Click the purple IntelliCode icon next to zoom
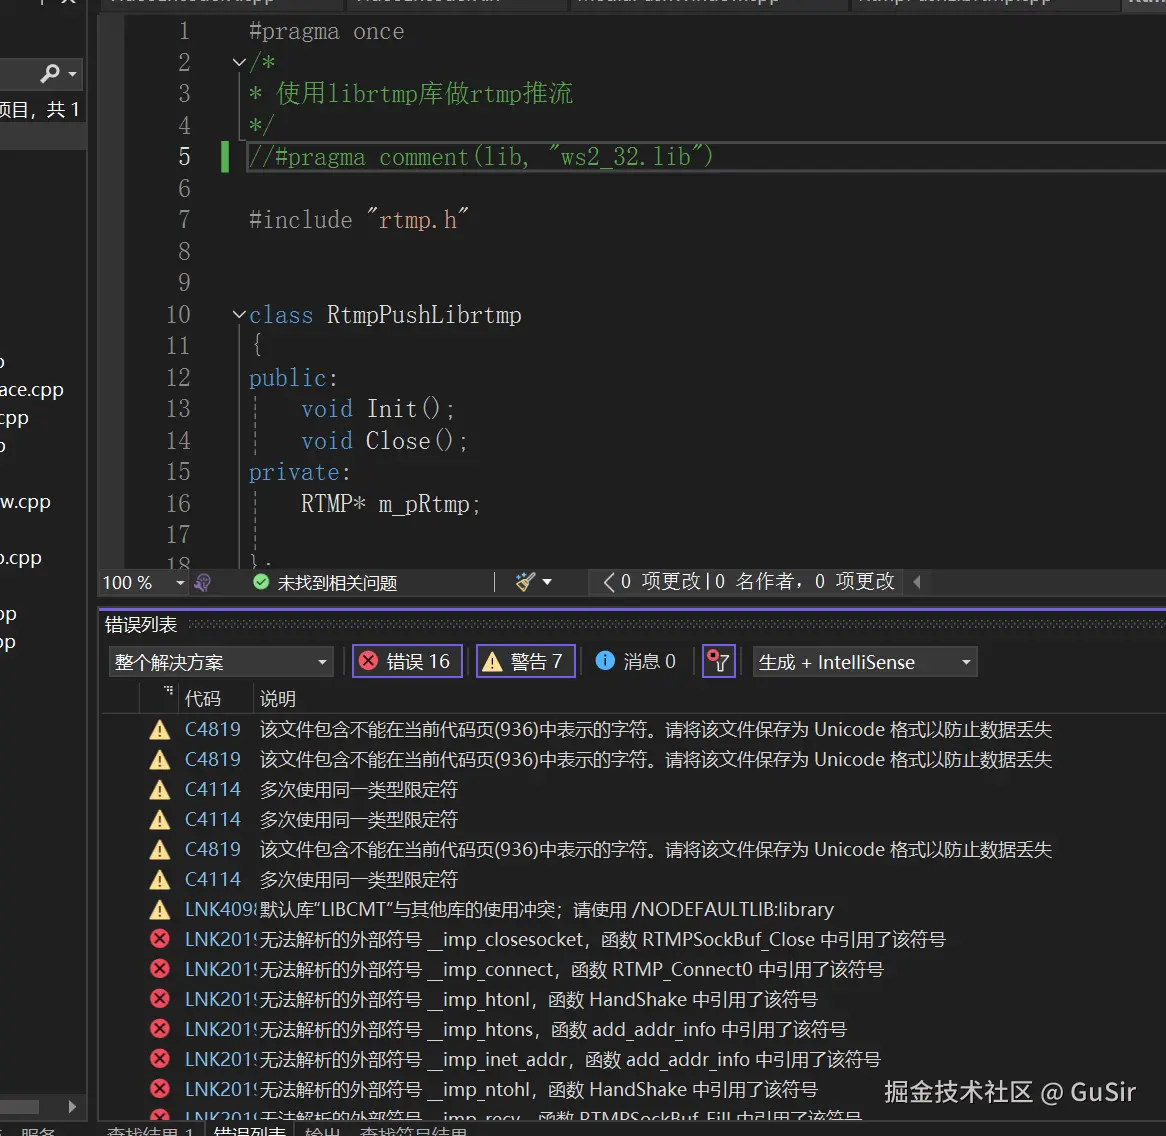Image resolution: width=1166 pixels, height=1136 pixels. (x=202, y=582)
